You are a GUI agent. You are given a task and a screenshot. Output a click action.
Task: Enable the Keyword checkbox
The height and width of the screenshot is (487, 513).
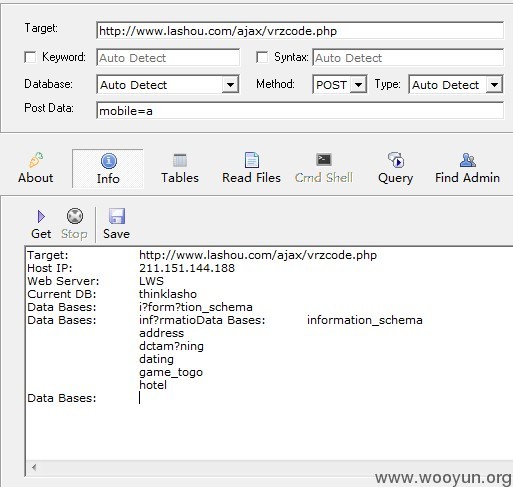tap(30, 57)
